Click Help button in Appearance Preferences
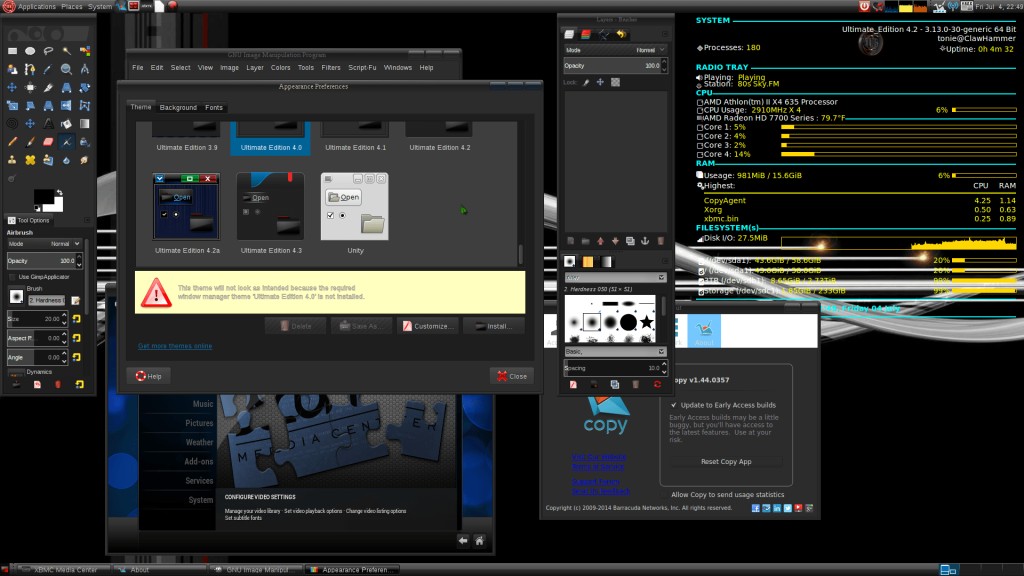1024x576 pixels. click(x=148, y=376)
